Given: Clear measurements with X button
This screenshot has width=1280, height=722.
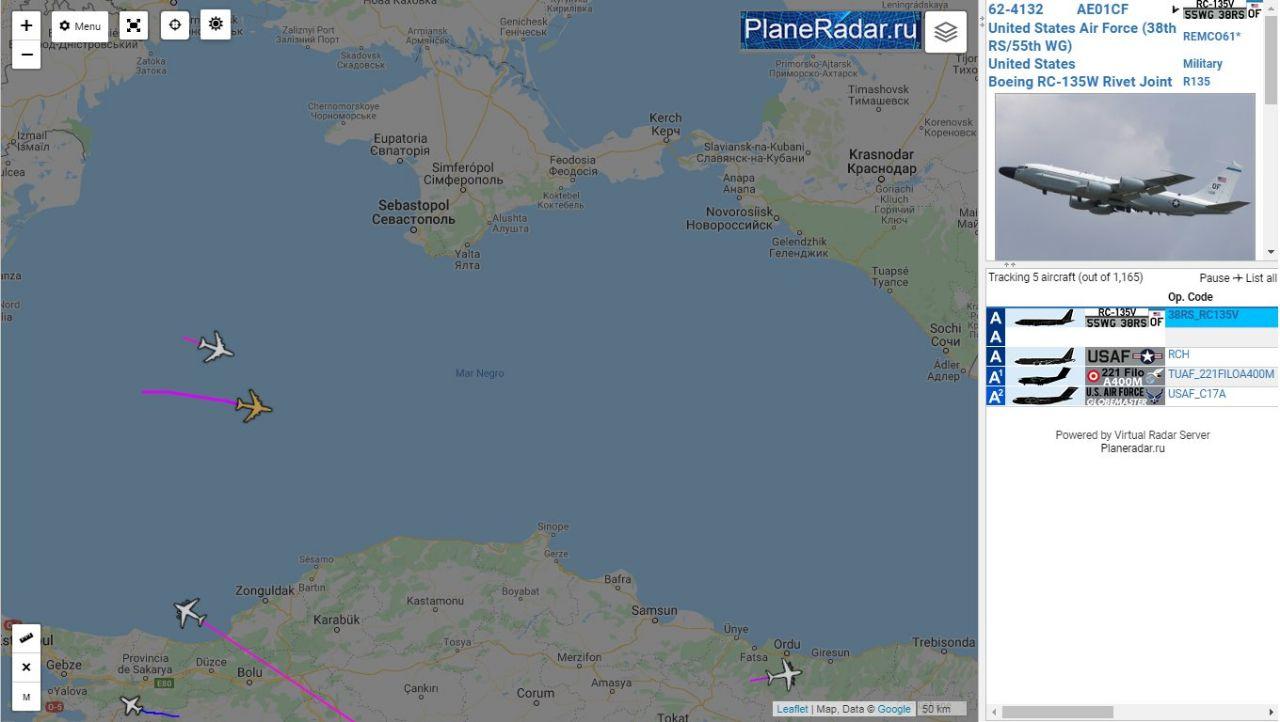Looking at the screenshot, I should tap(26, 667).
